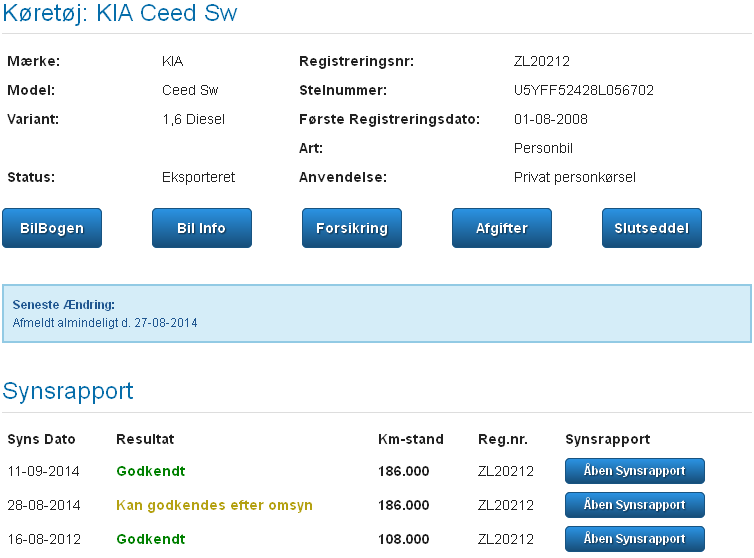Open Synsrapport for inspection dated 11-09-2014
The width and height of the screenshot is (754, 558).
(x=635, y=471)
